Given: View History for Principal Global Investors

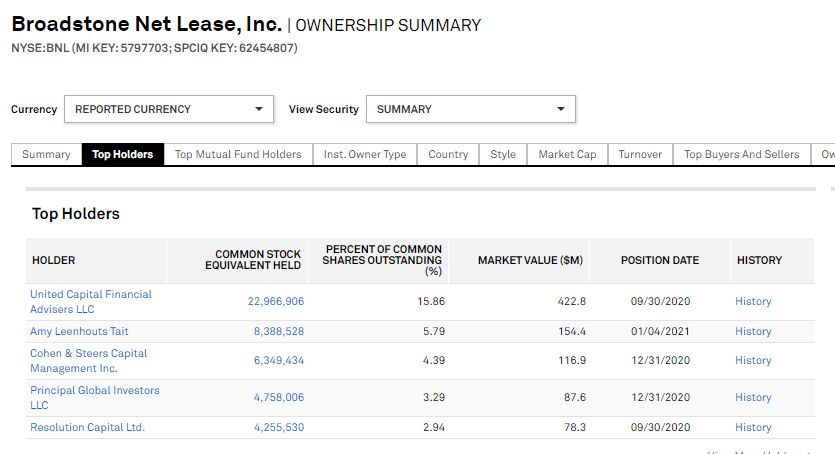Looking at the screenshot, I should pos(753,397).
